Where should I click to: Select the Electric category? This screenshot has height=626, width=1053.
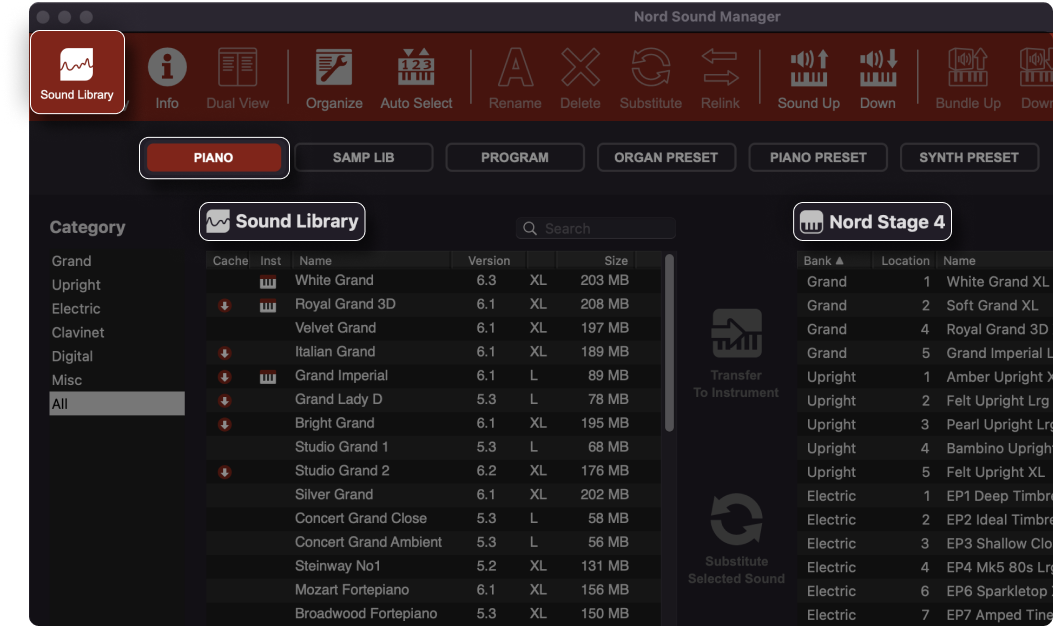coord(76,309)
